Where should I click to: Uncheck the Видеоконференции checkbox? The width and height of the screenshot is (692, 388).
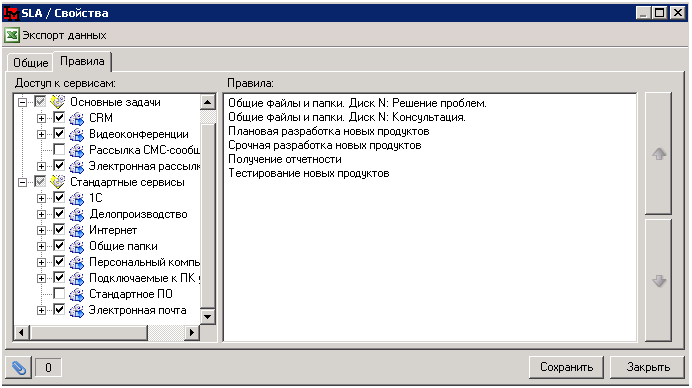click(59, 134)
